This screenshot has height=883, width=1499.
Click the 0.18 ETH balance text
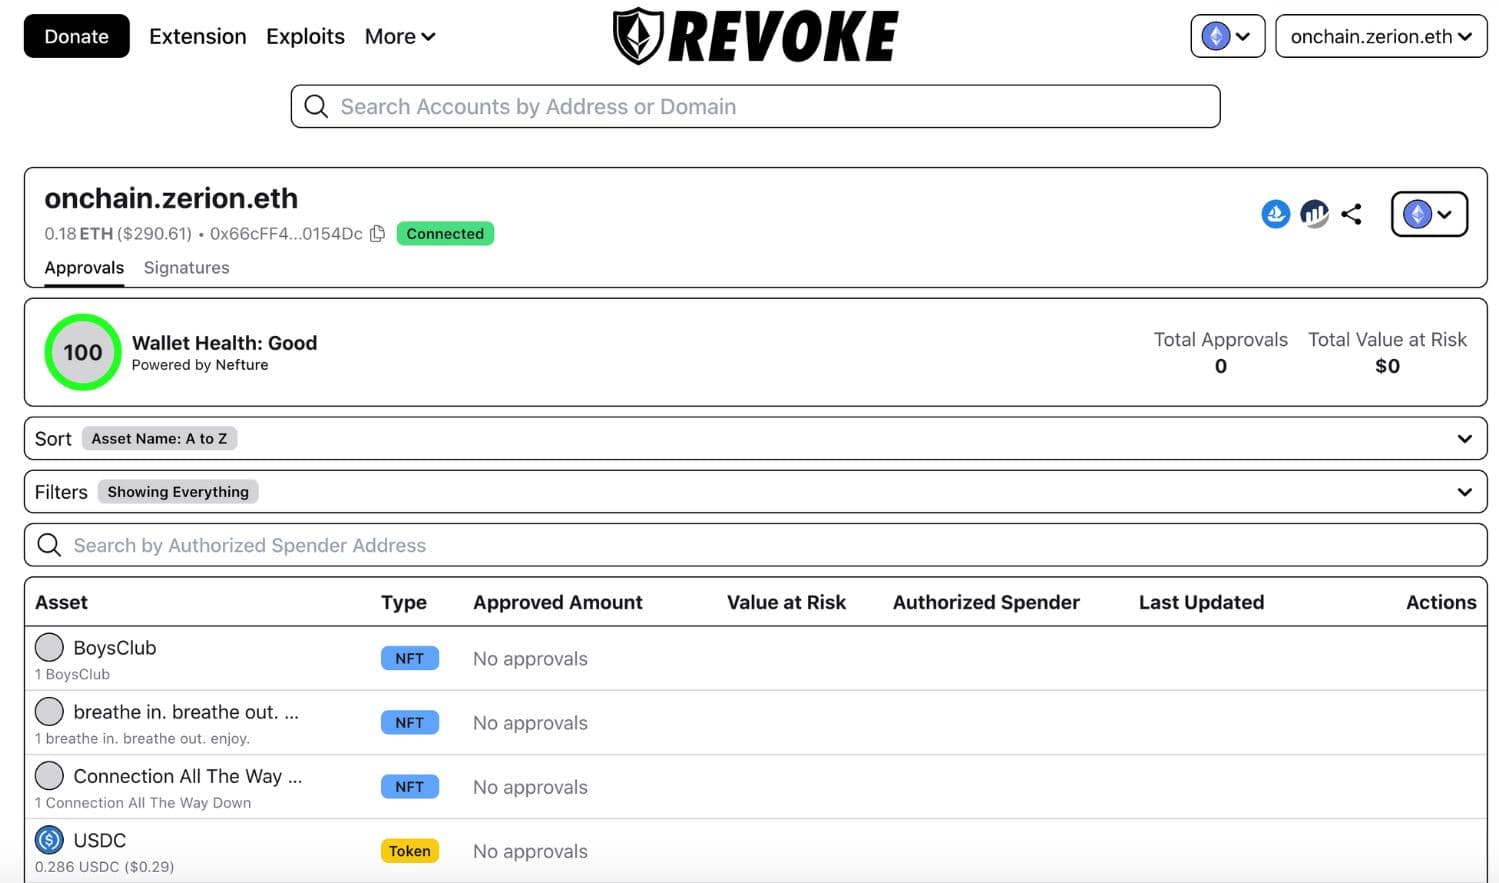click(x=118, y=233)
